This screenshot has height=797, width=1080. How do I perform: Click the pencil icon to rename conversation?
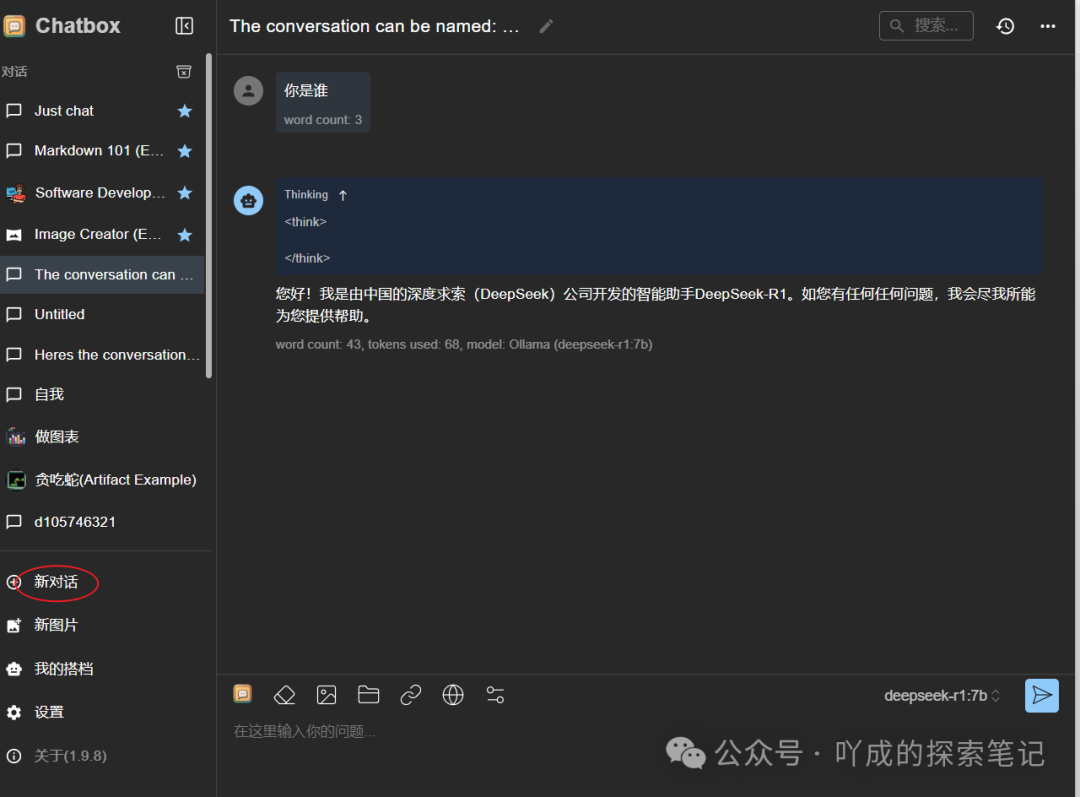pyautogui.click(x=546, y=26)
